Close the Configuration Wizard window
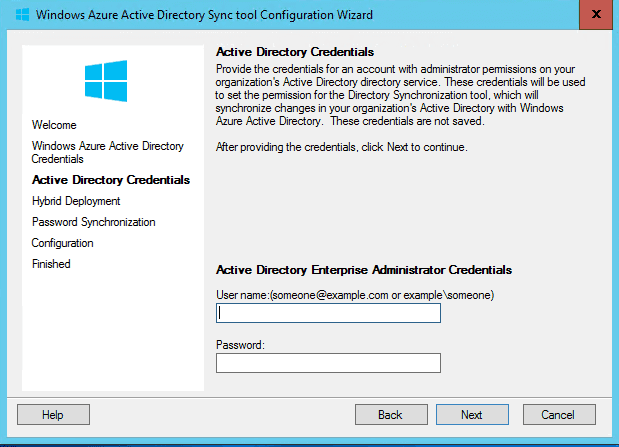619x447 pixels. click(x=596, y=15)
